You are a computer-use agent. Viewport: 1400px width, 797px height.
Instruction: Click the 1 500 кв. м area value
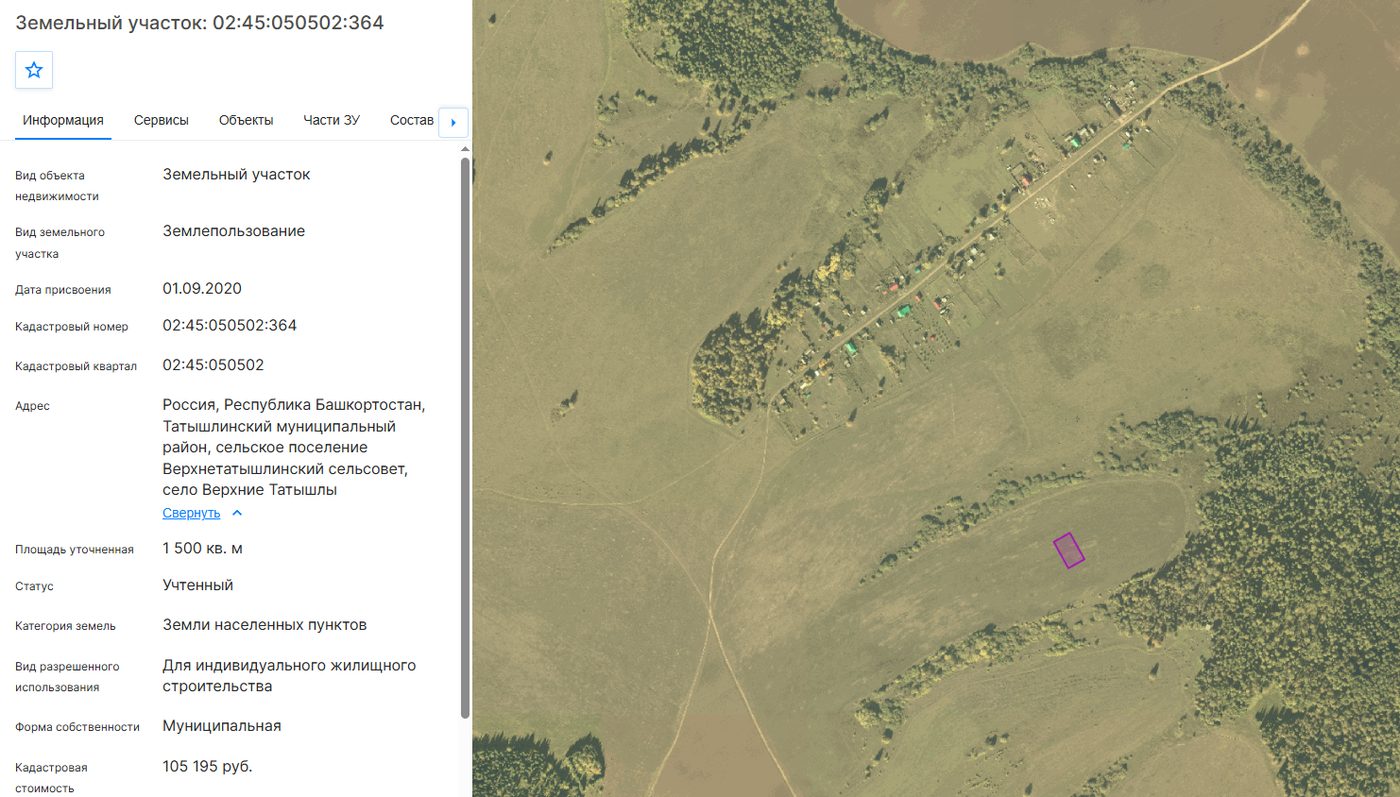pos(203,548)
